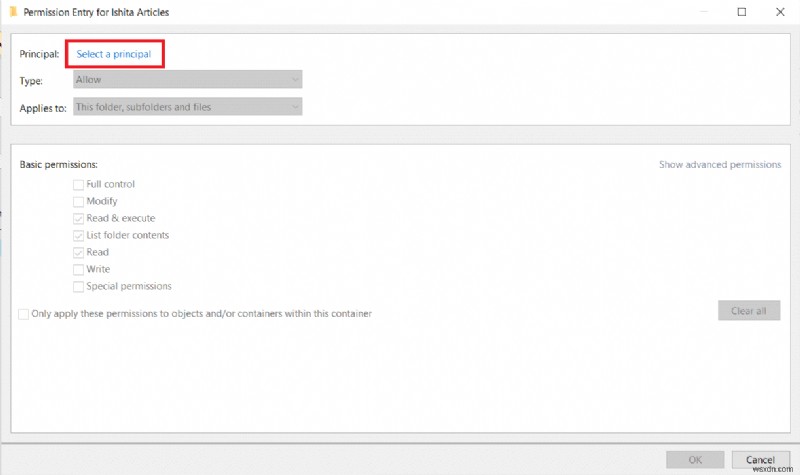Click the Principal label text
This screenshot has width=800, height=475.
[39, 54]
